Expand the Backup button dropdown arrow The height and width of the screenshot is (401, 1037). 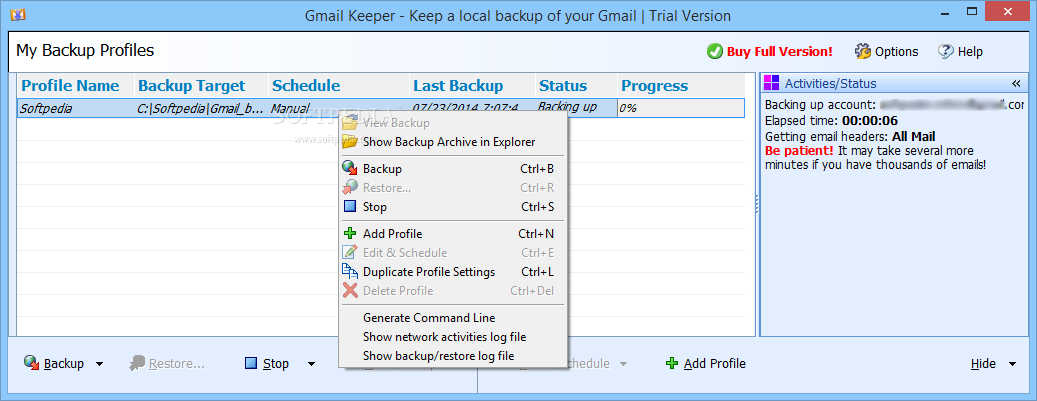pyautogui.click(x=99, y=364)
